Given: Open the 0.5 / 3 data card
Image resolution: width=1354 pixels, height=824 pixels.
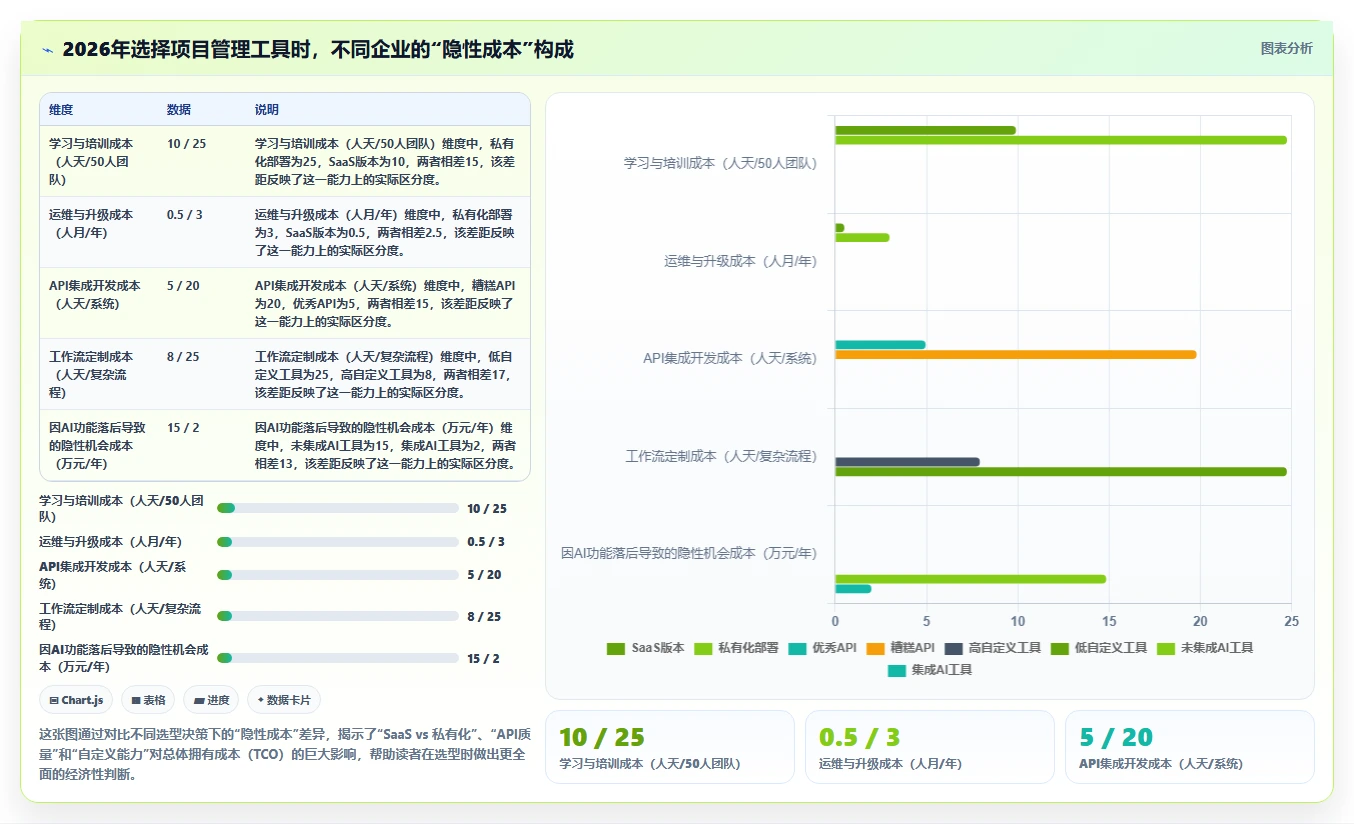Looking at the screenshot, I should point(929,747).
